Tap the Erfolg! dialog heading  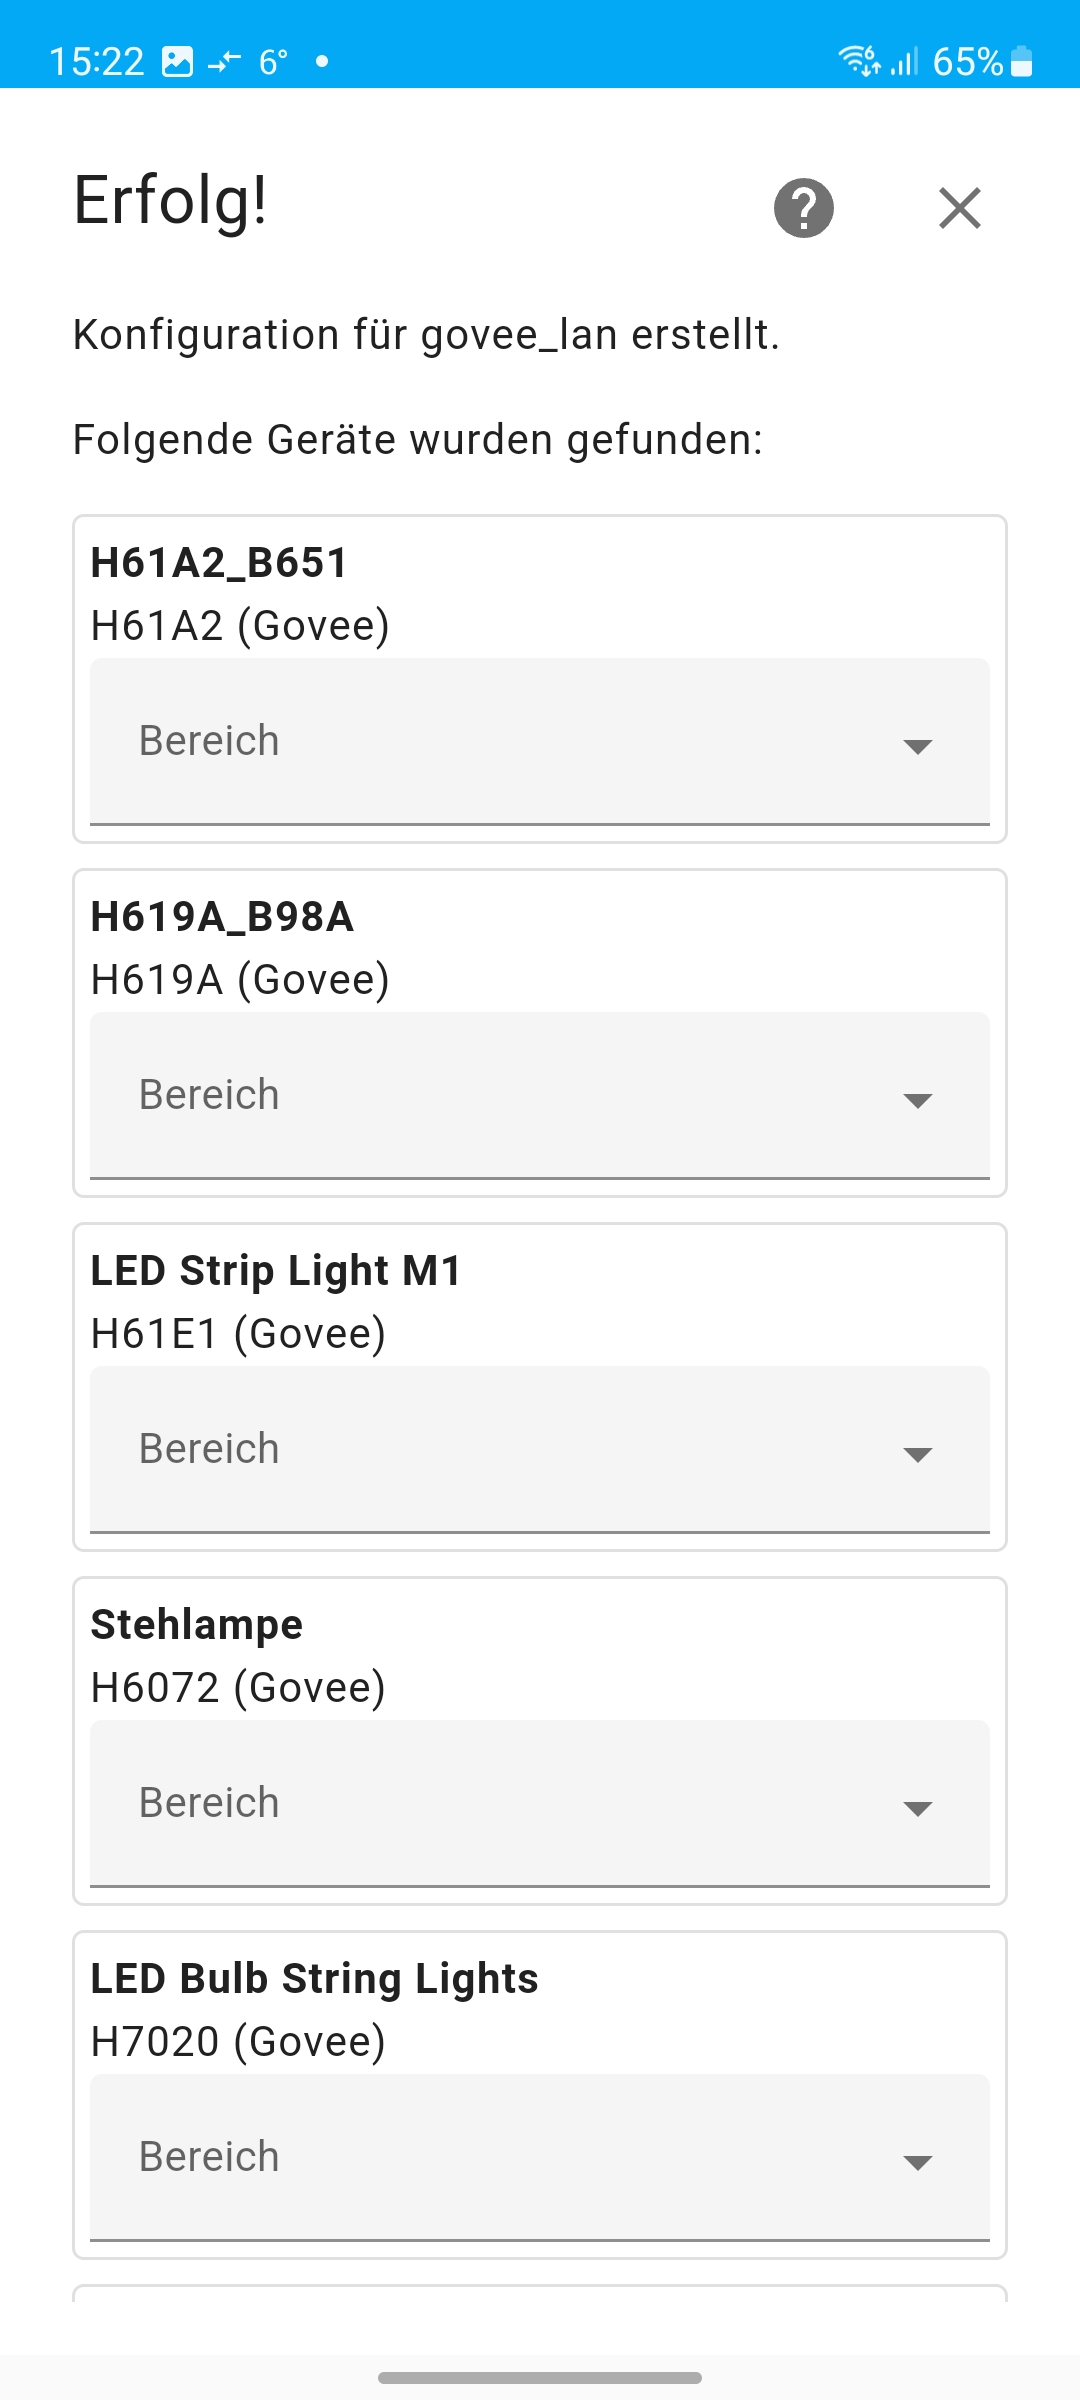coord(171,200)
